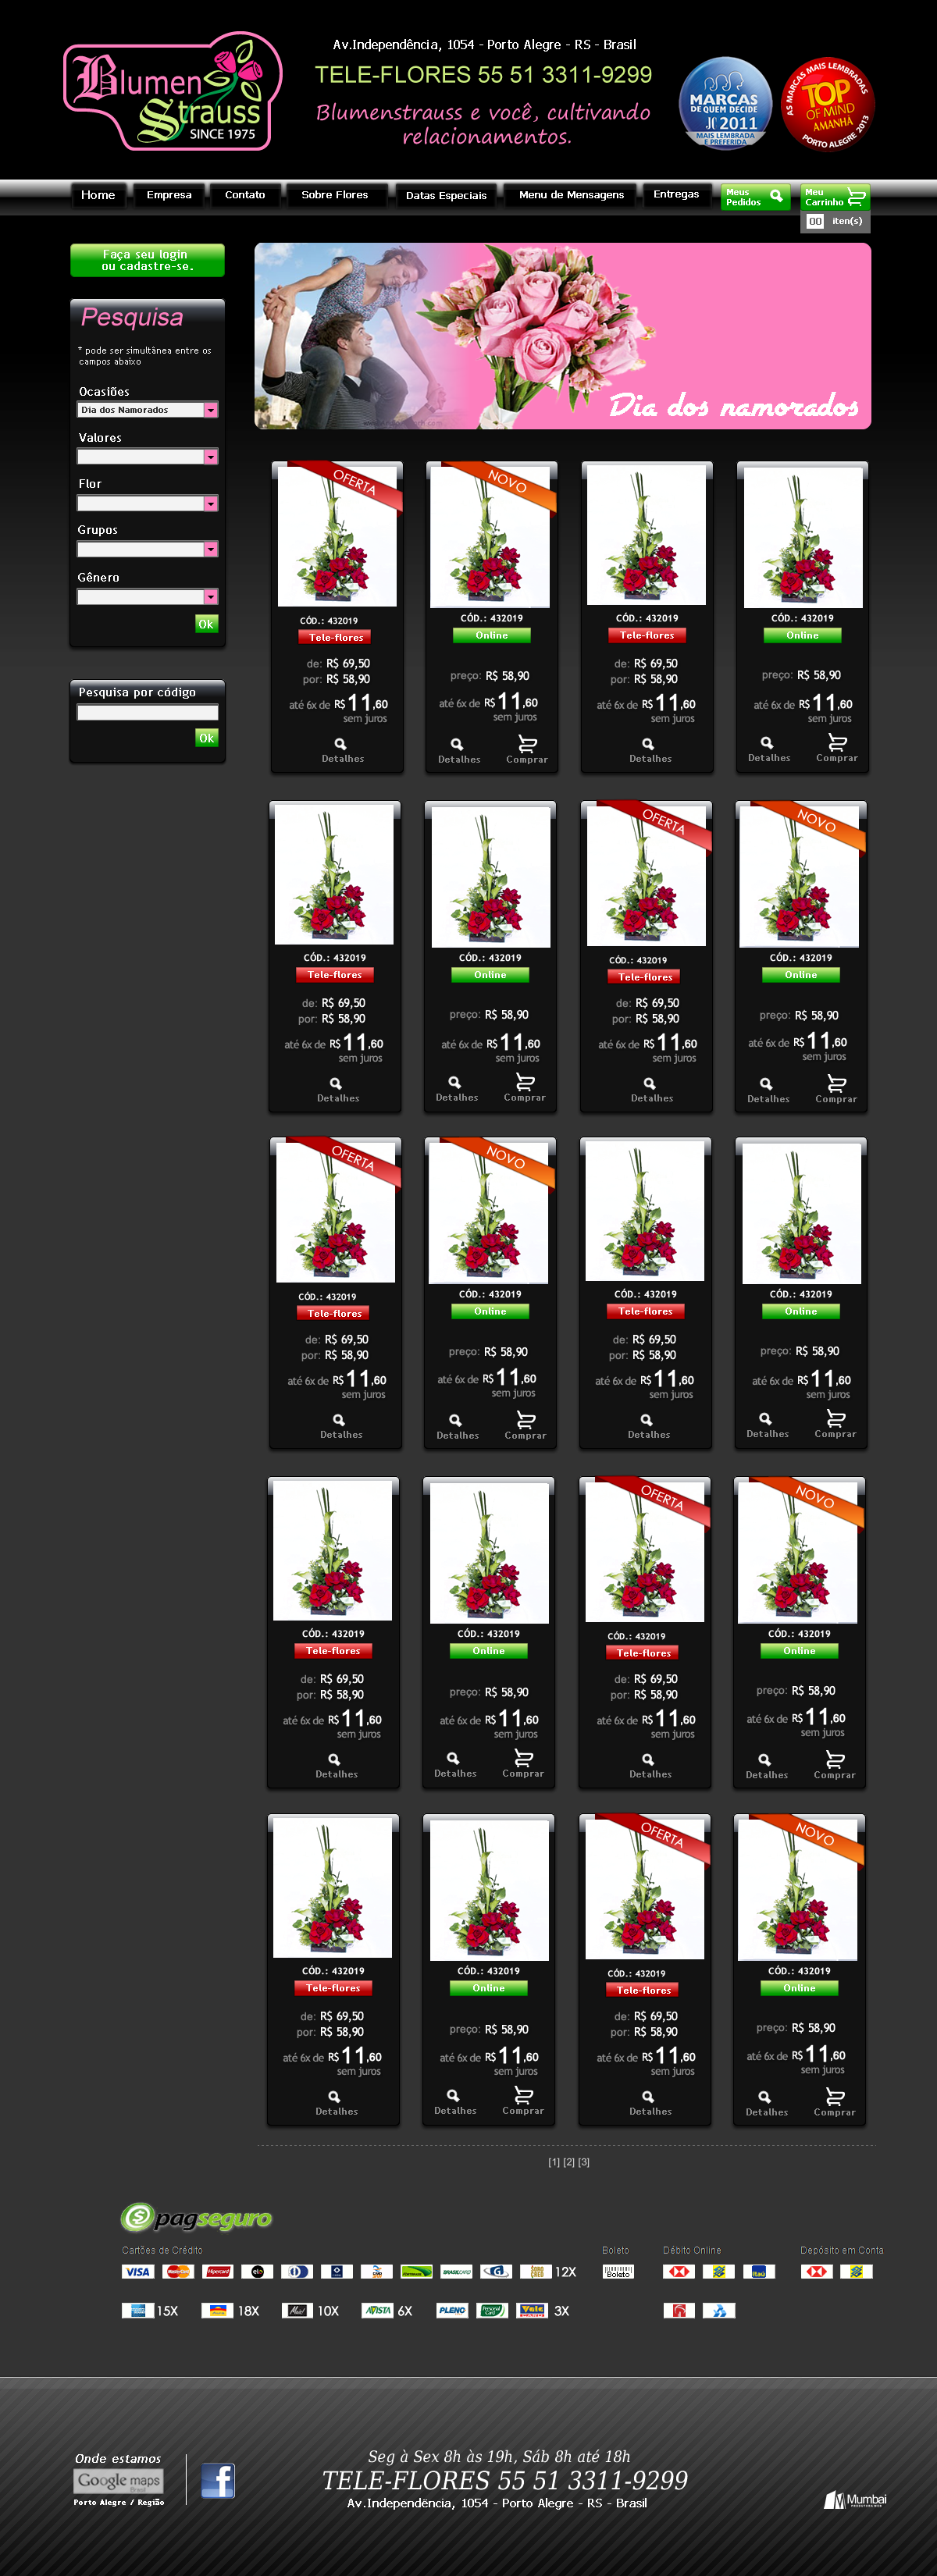Click Faça seu login ou cadastre-se button
The width and height of the screenshot is (937, 2576).
tap(147, 261)
